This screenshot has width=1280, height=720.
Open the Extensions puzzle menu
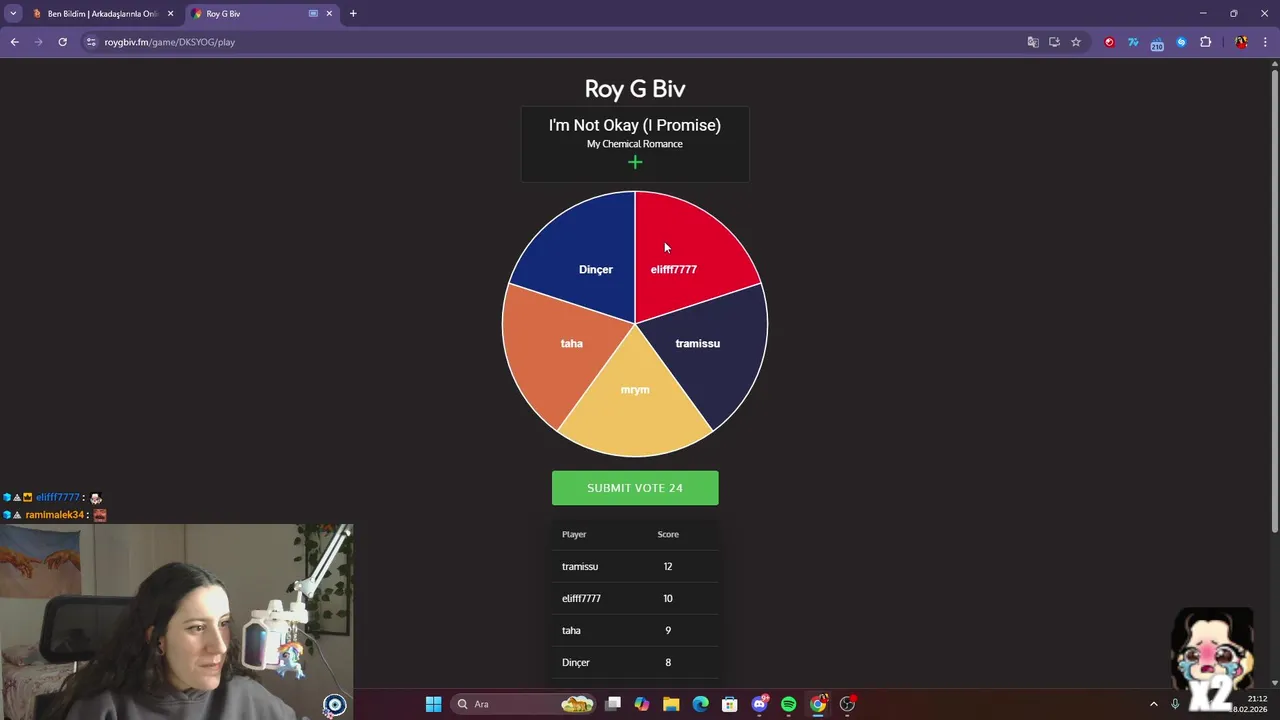point(1205,42)
